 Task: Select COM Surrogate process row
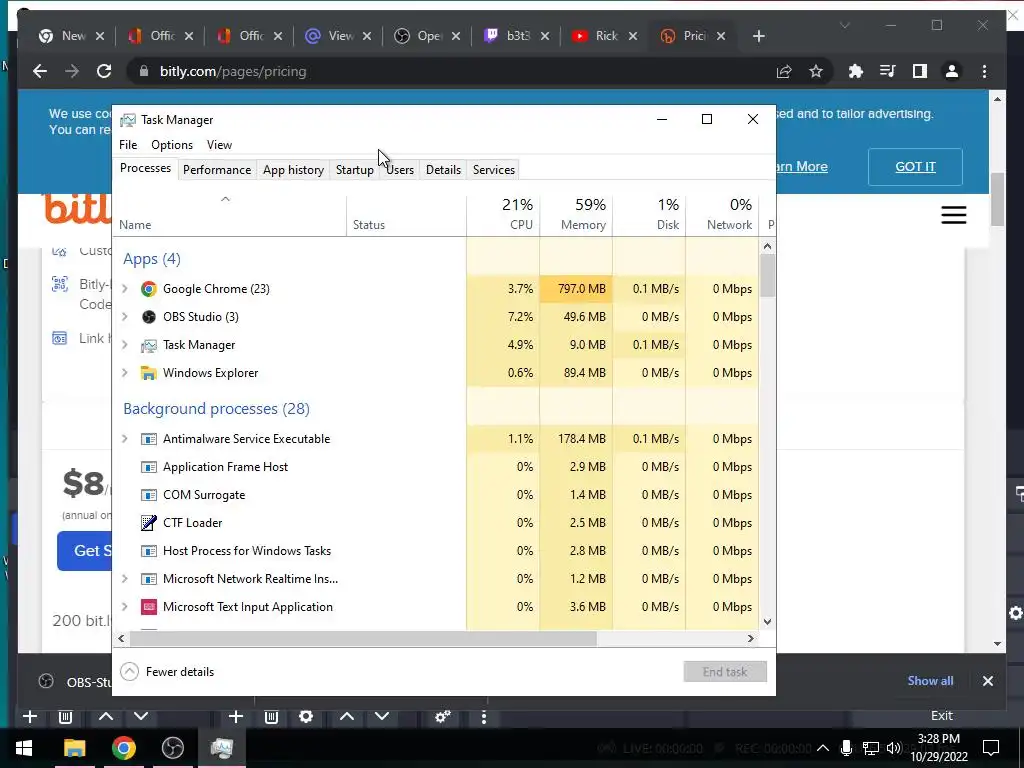coord(436,494)
